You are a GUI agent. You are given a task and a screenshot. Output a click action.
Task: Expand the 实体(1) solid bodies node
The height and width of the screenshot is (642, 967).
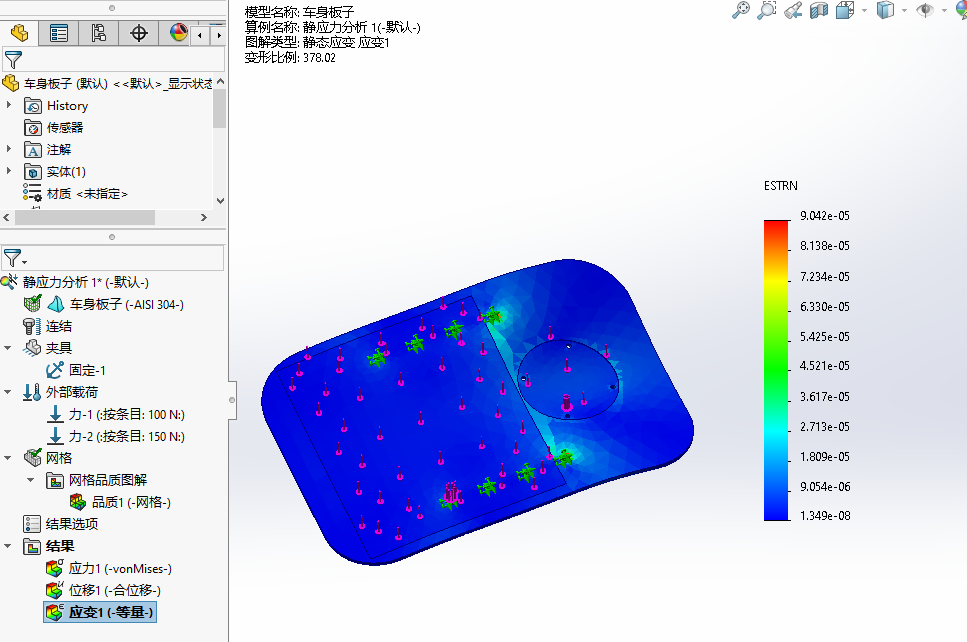coord(9,171)
